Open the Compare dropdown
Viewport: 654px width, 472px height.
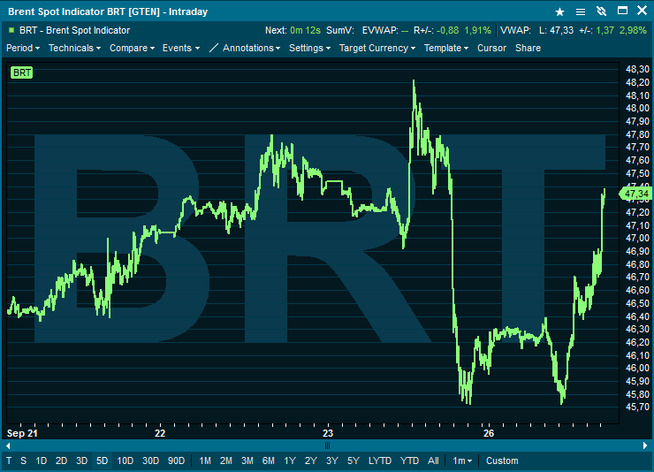(x=132, y=48)
